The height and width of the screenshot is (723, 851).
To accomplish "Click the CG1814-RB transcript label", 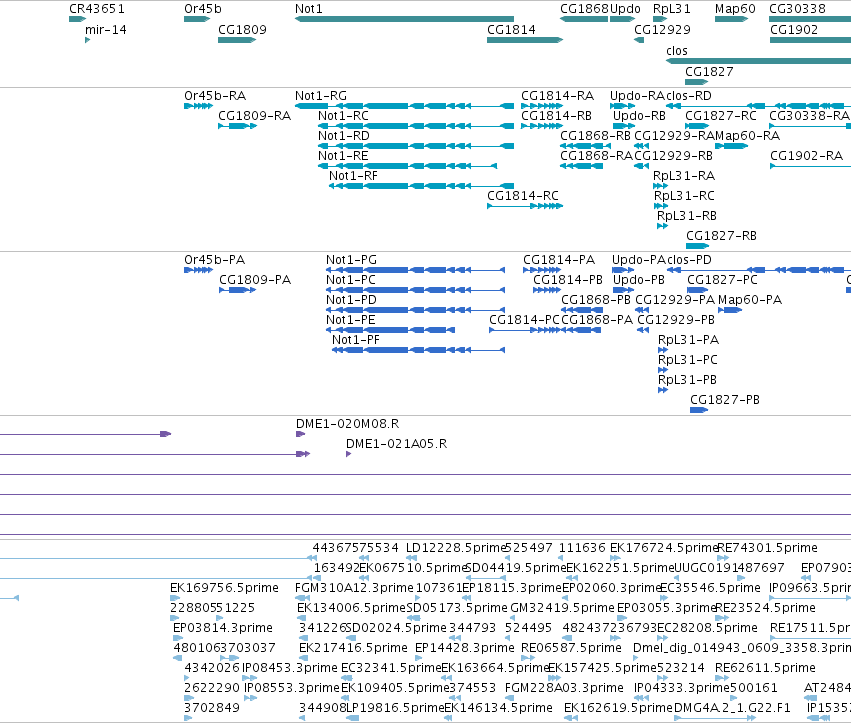I will click(x=556, y=116).
